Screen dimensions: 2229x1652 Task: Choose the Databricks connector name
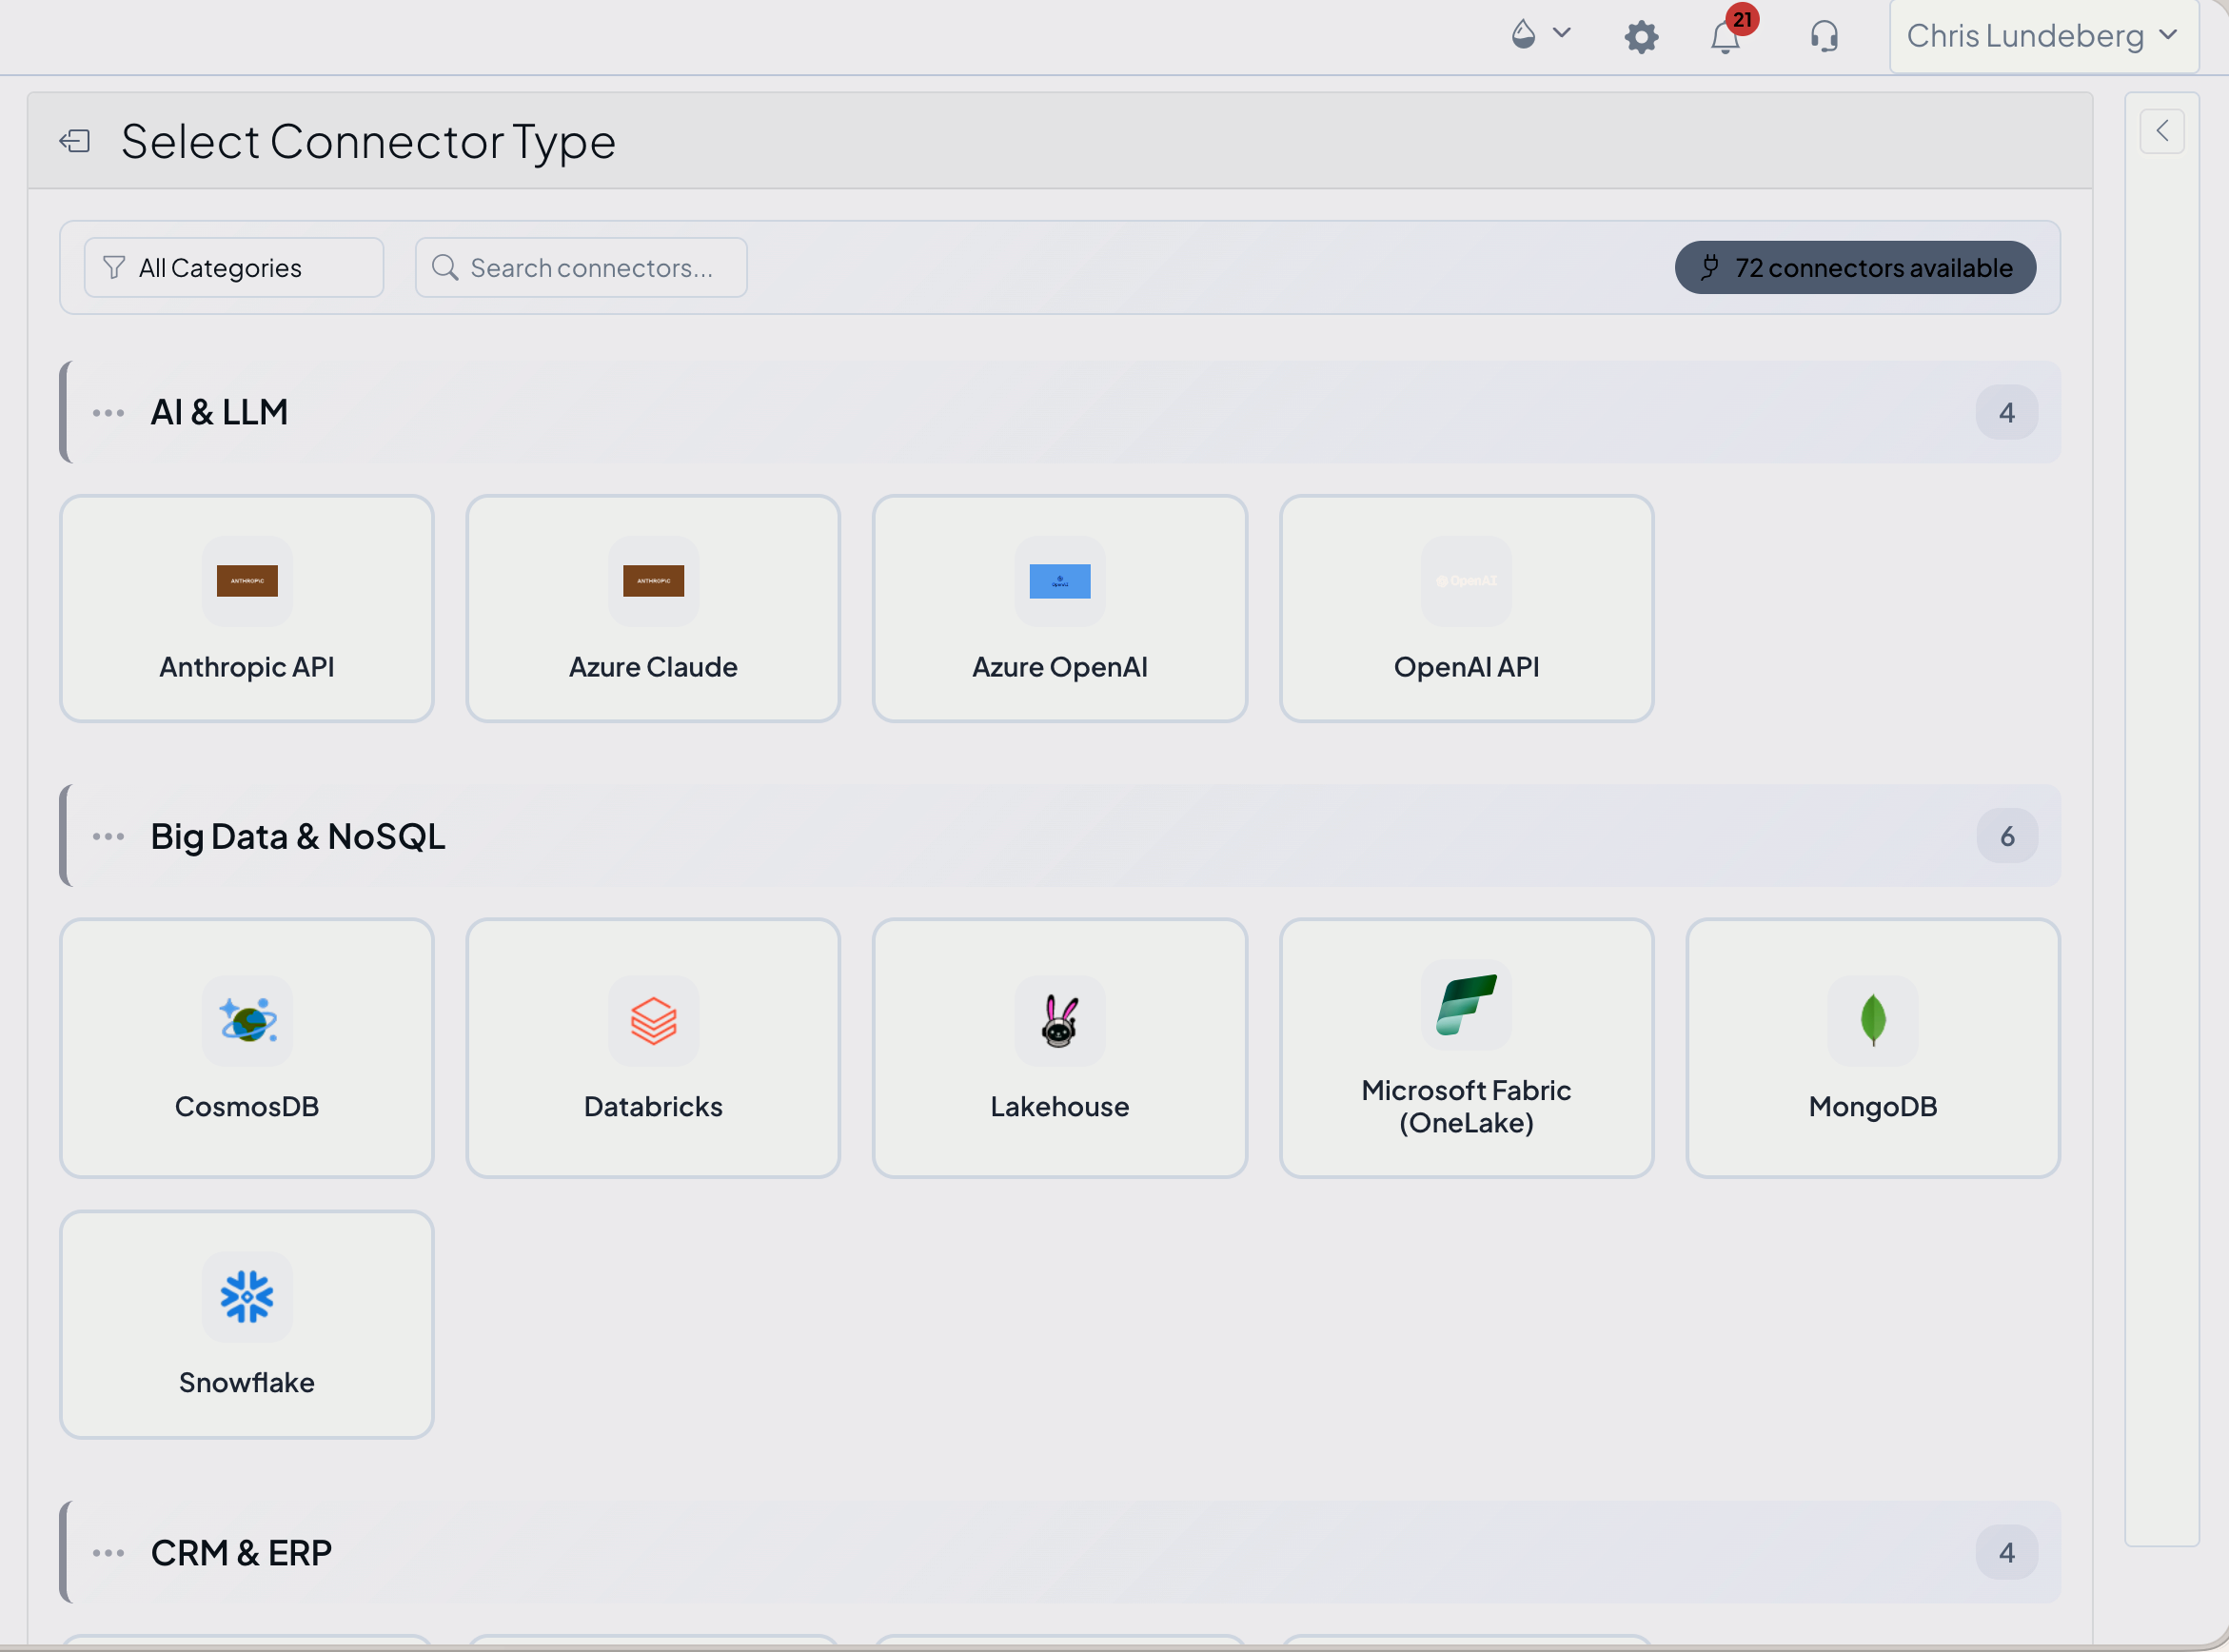pos(654,1107)
